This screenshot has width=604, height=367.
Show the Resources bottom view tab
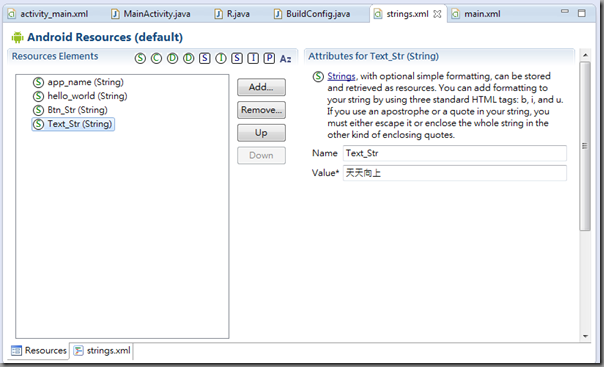pos(39,350)
